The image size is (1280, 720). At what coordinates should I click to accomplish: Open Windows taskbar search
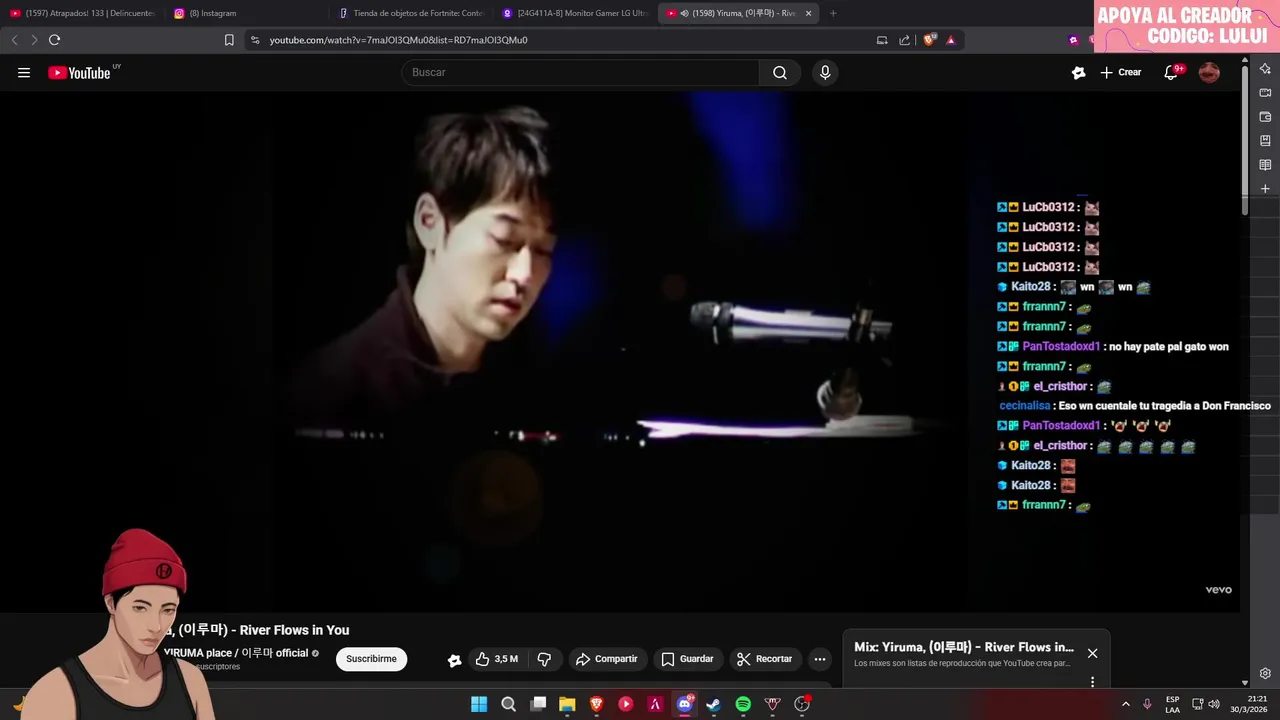508,704
